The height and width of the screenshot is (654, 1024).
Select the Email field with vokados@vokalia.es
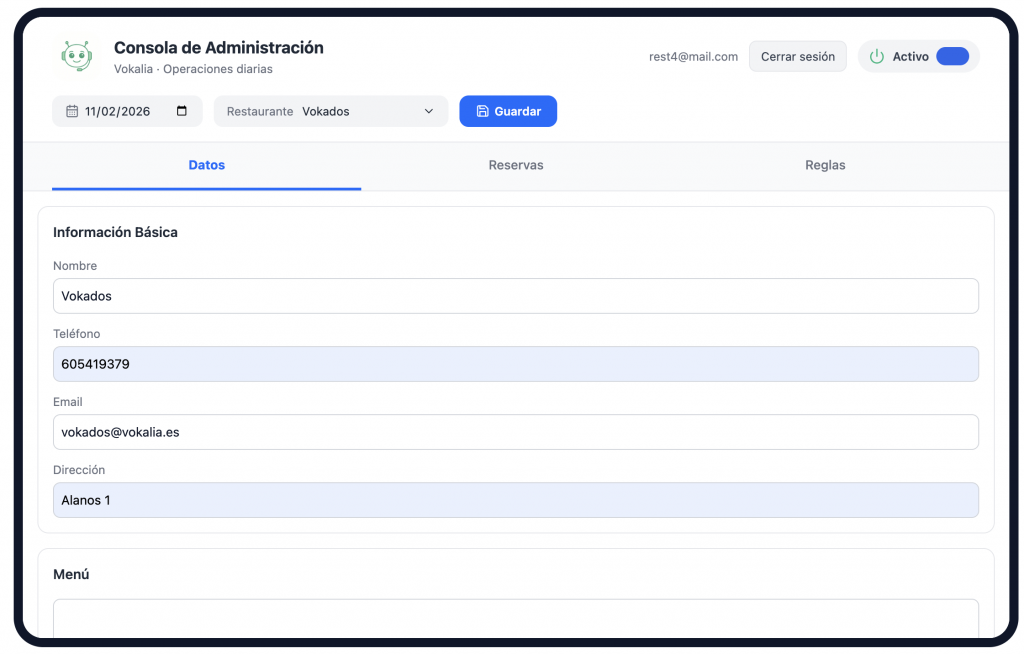(515, 432)
